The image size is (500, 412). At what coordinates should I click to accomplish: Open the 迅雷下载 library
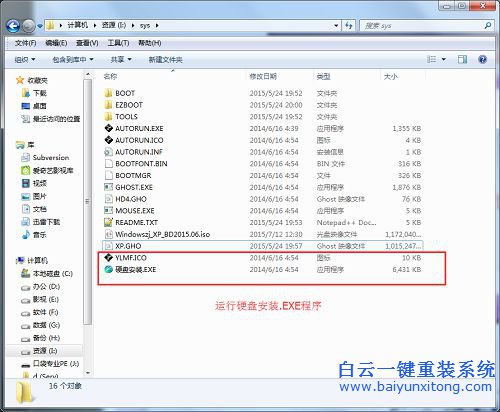(41, 222)
